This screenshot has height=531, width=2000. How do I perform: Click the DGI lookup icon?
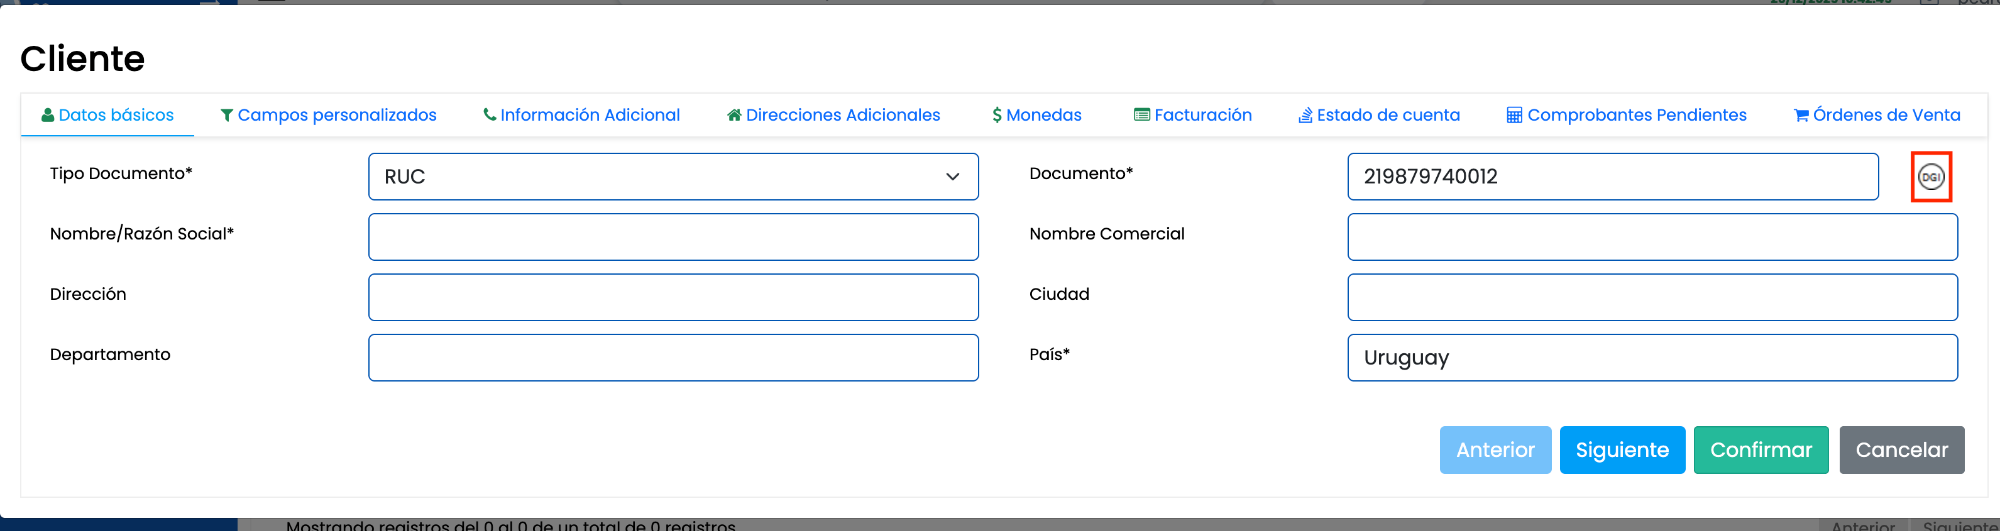1931,177
